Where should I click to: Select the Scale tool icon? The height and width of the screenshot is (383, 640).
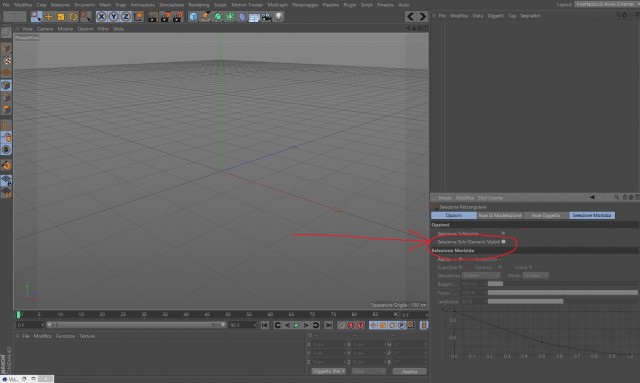[61, 17]
